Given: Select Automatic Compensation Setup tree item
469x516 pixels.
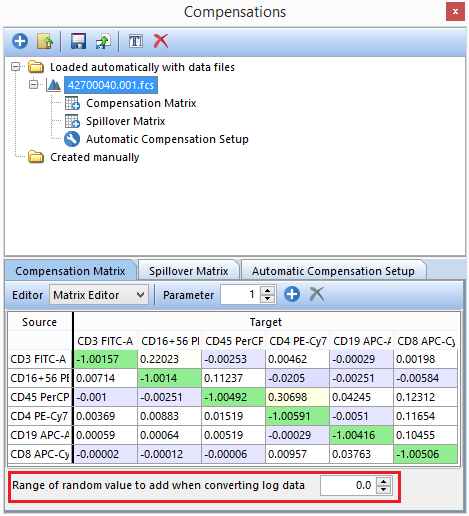Looking at the screenshot, I should (x=167, y=139).
